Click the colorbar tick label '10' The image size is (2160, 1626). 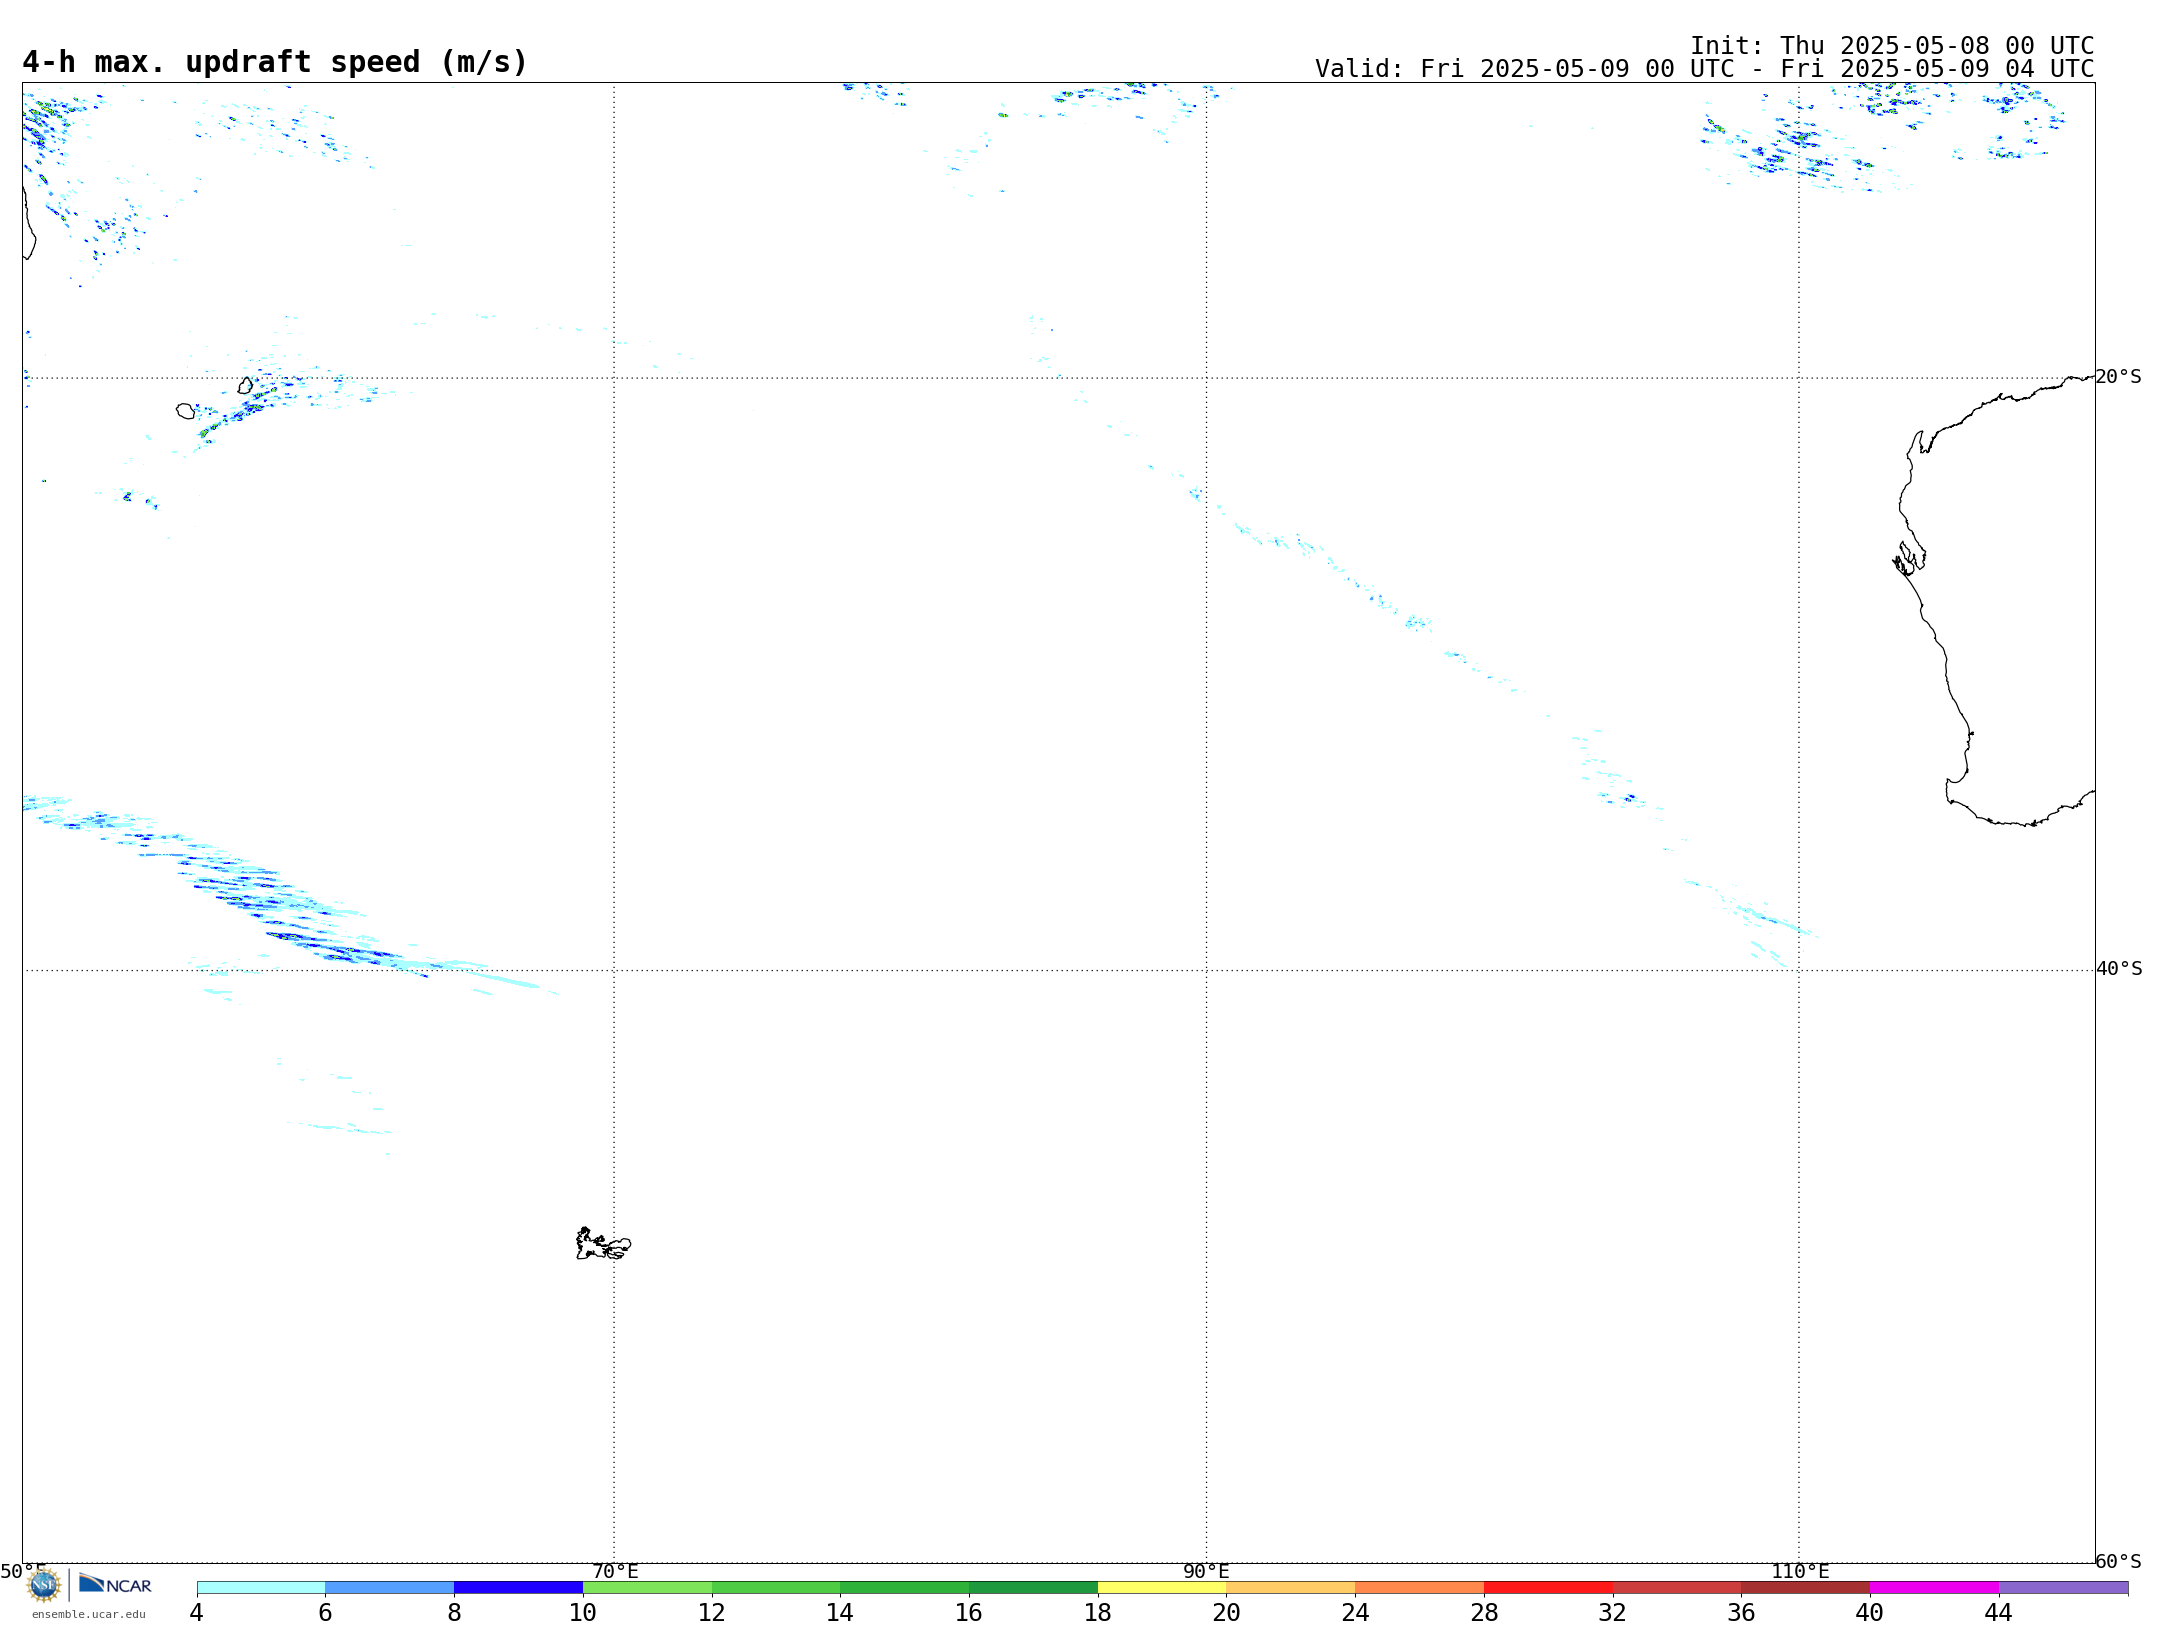[583, 1613]
